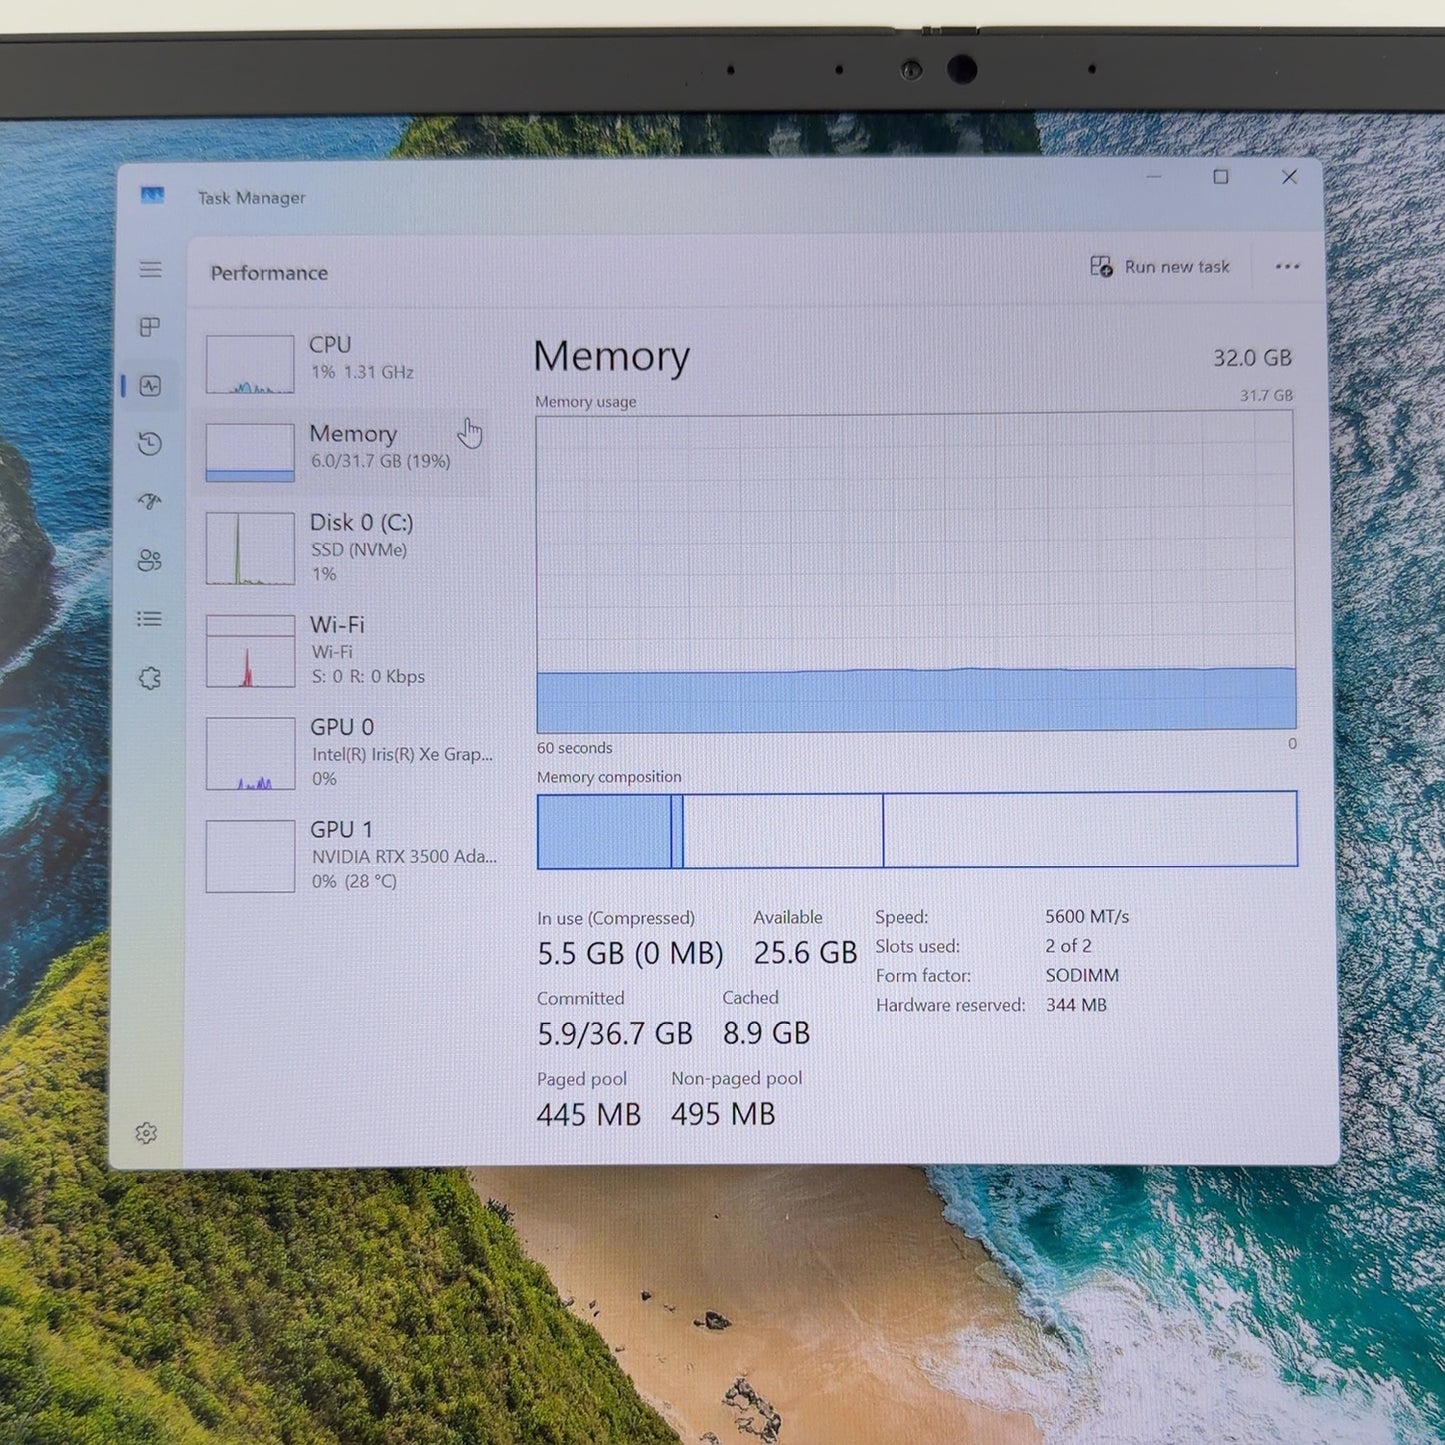Click the Disk 0 mini graph thumbnail

(250, 549)
